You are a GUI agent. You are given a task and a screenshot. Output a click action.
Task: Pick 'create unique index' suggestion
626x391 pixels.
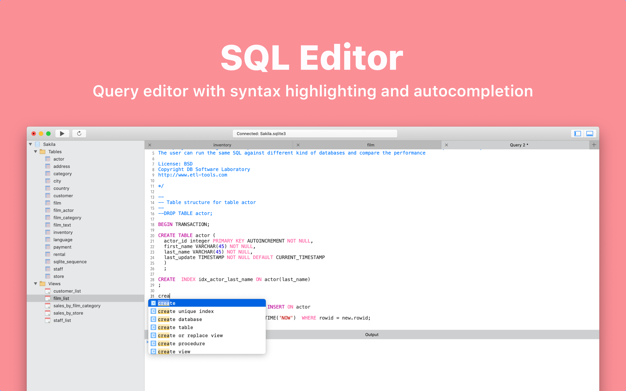pyautogui.click(x=207, y=311)
